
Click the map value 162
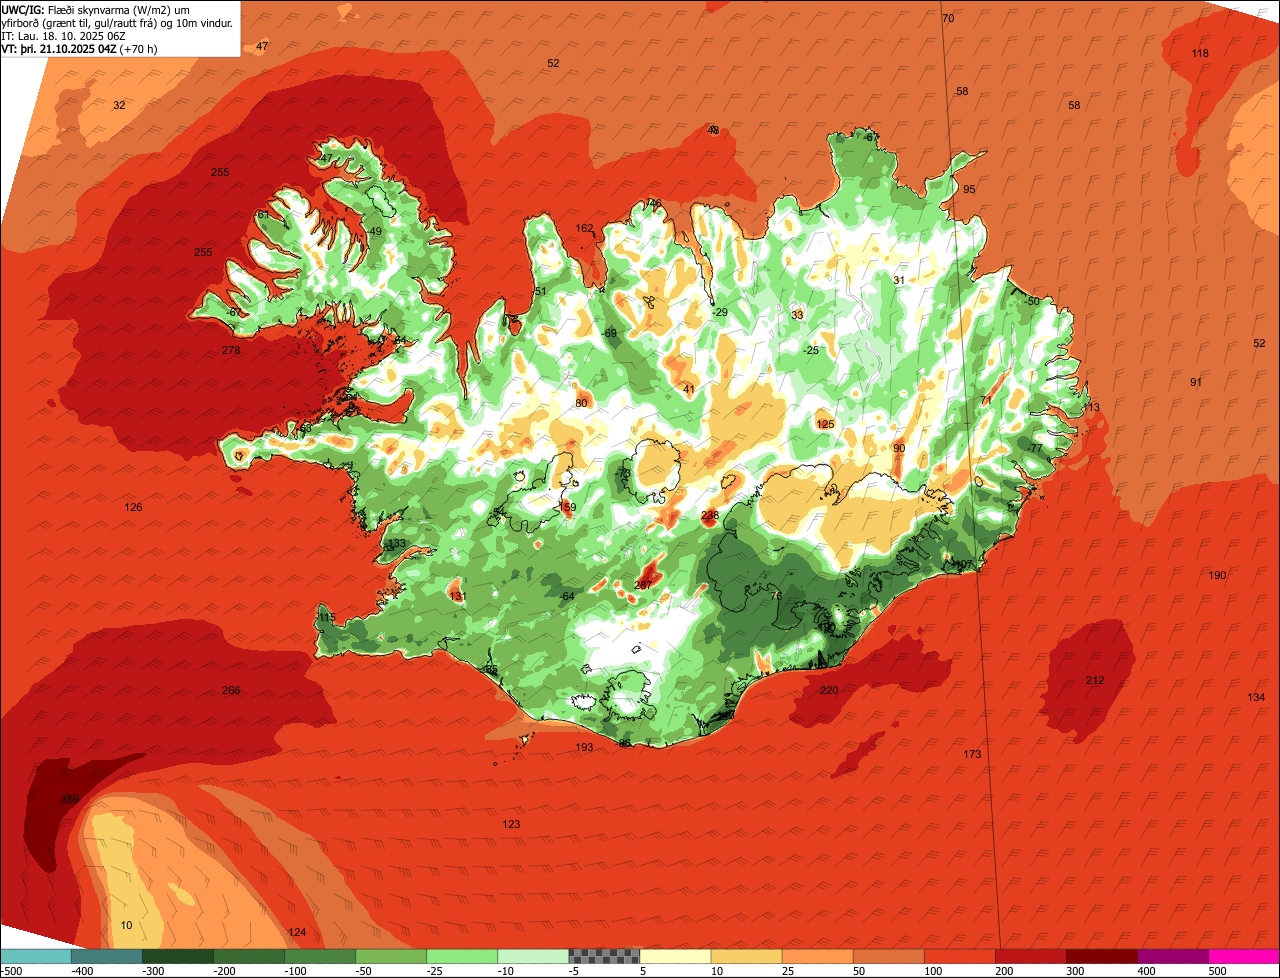click(x=584, y=228)
